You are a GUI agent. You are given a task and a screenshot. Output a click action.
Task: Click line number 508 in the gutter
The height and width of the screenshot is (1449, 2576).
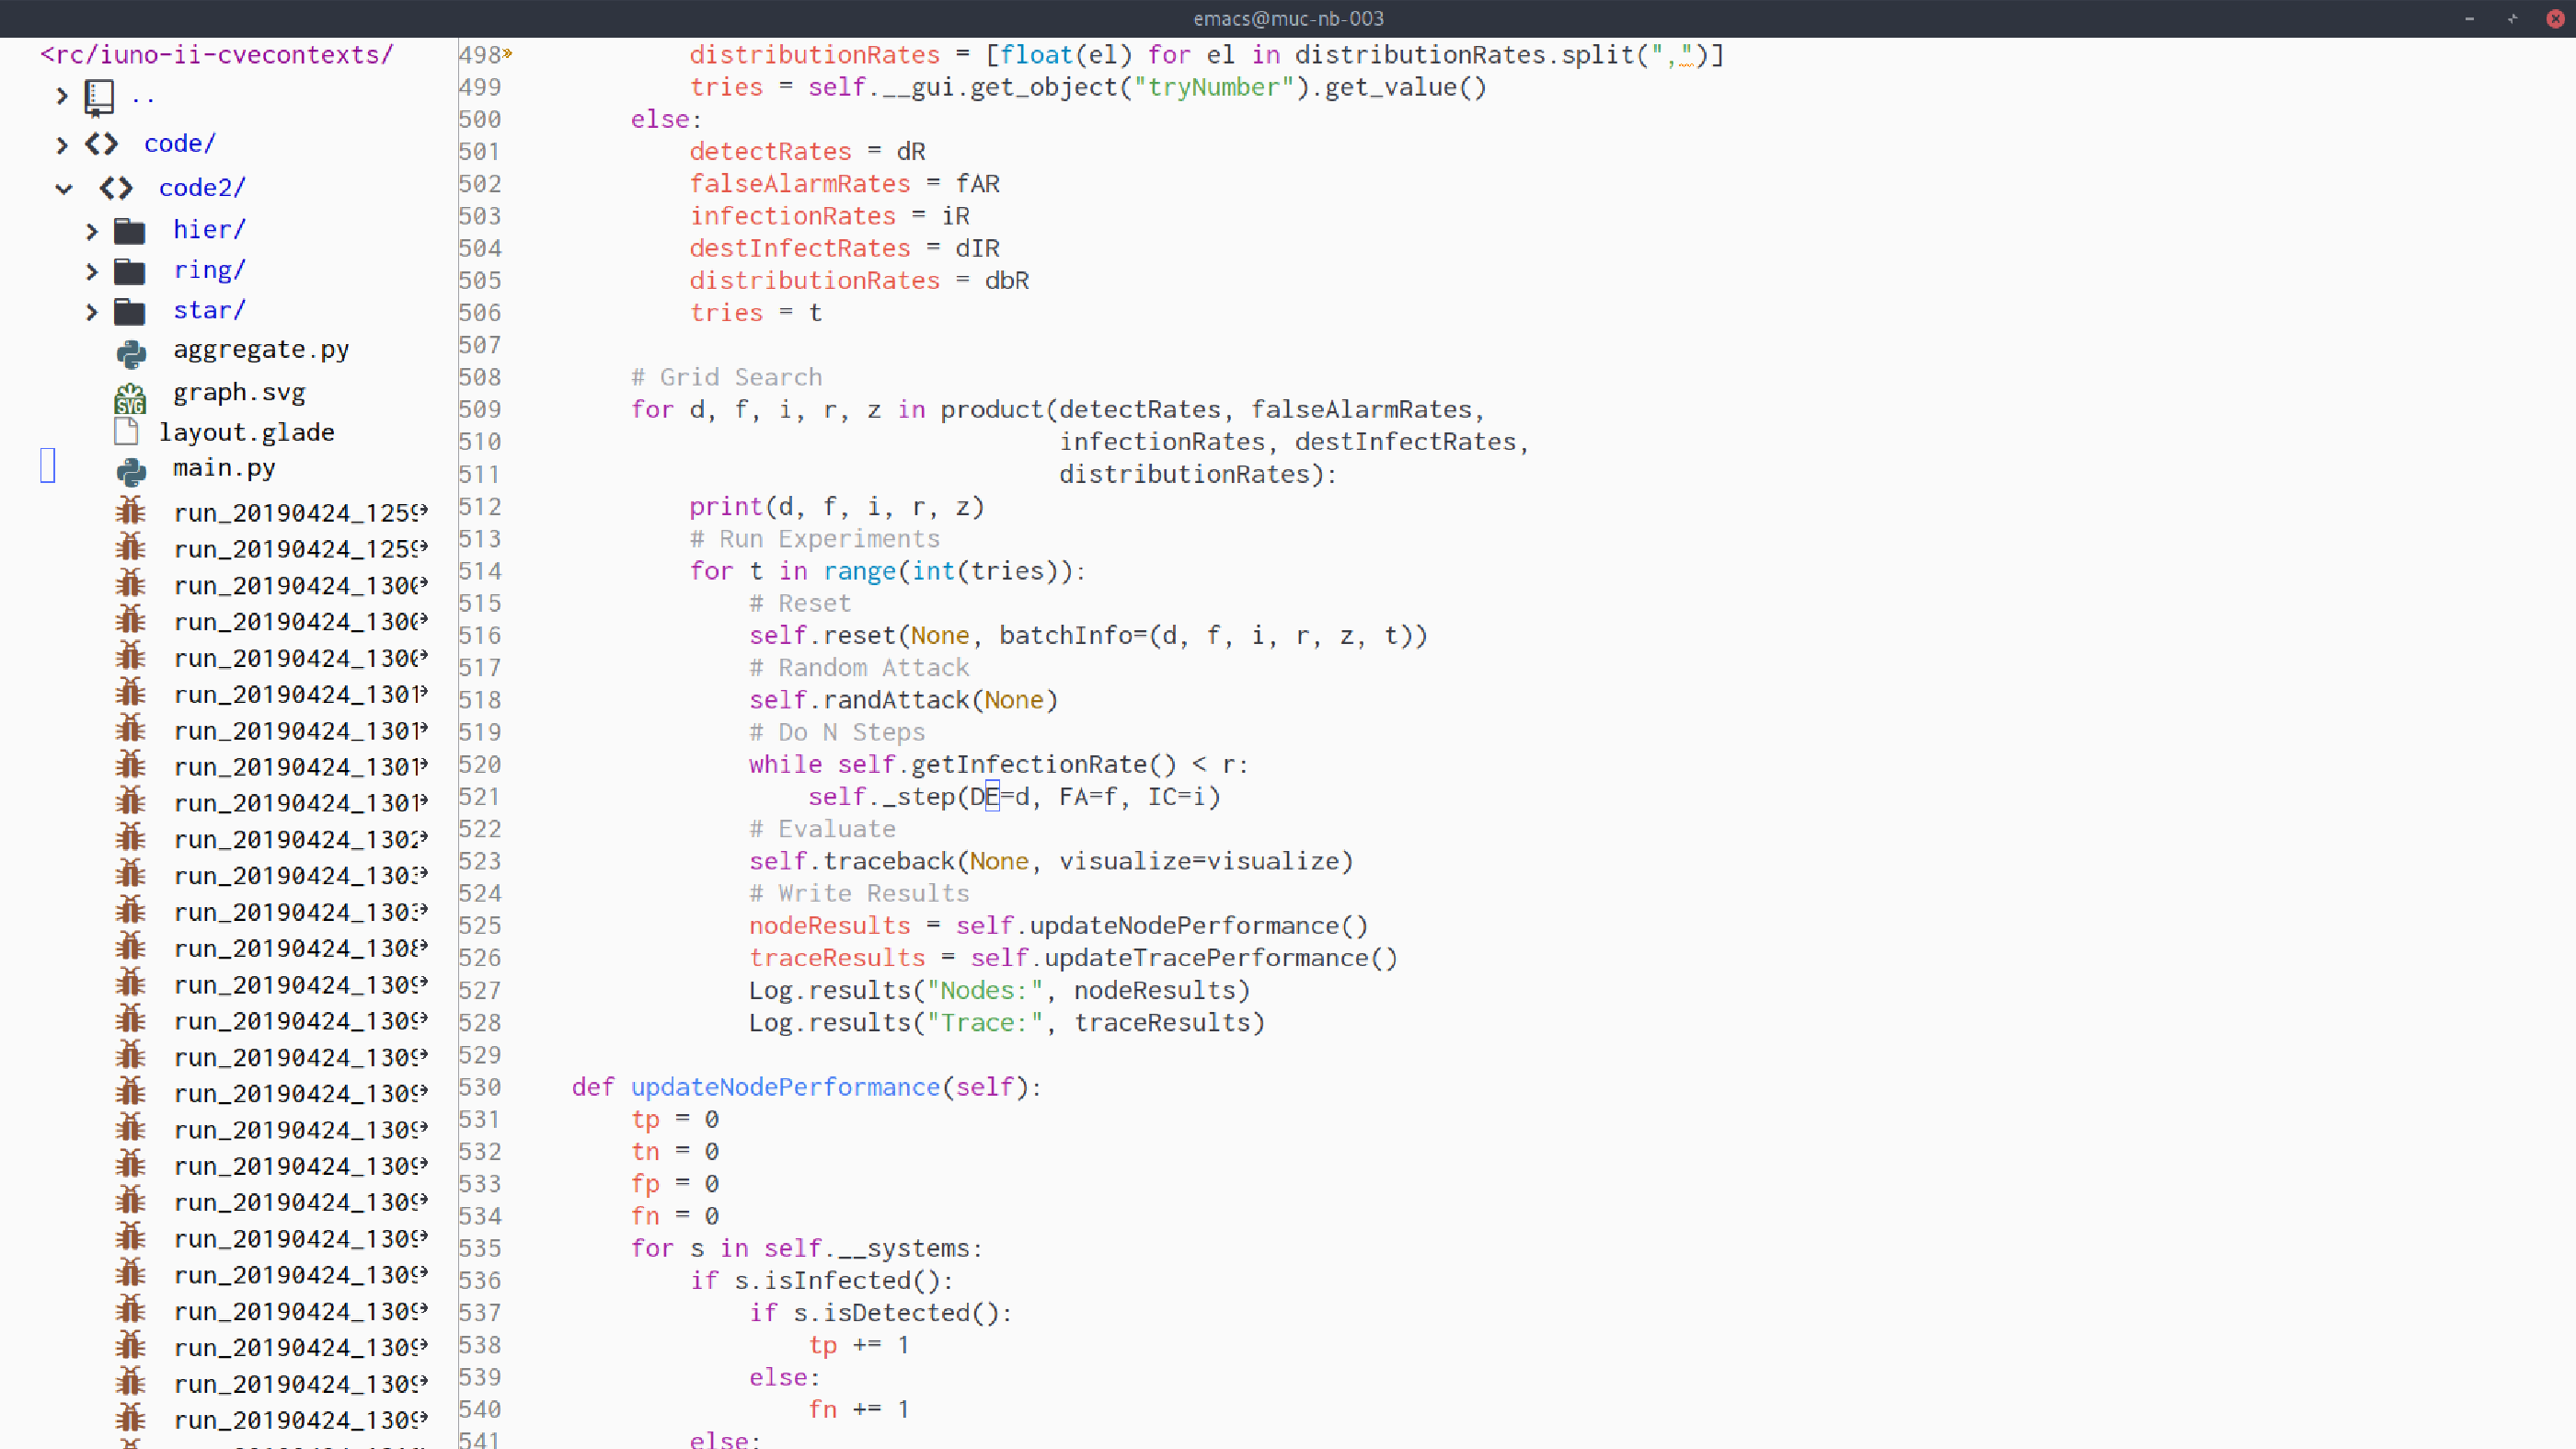(x=480, y=378)
